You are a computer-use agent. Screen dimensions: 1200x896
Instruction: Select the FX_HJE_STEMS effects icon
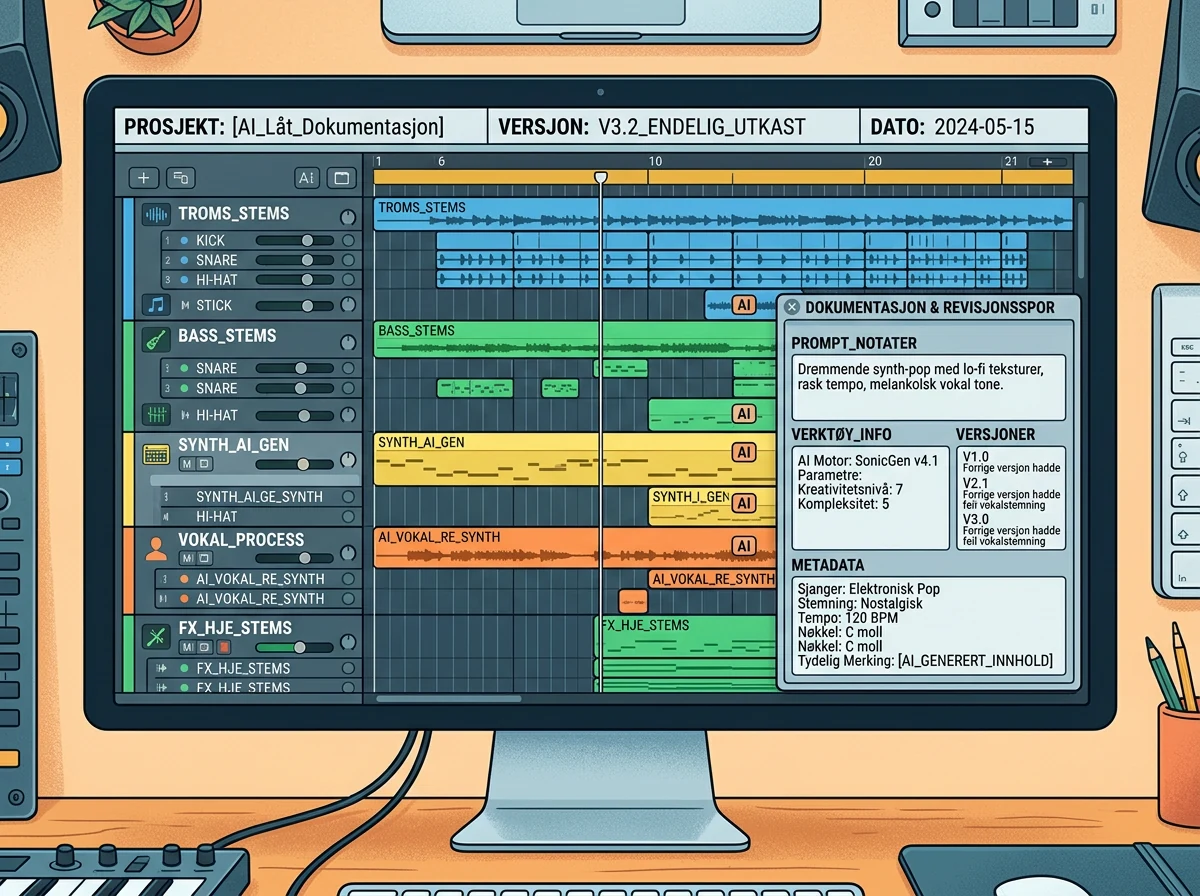click(155, 636)
